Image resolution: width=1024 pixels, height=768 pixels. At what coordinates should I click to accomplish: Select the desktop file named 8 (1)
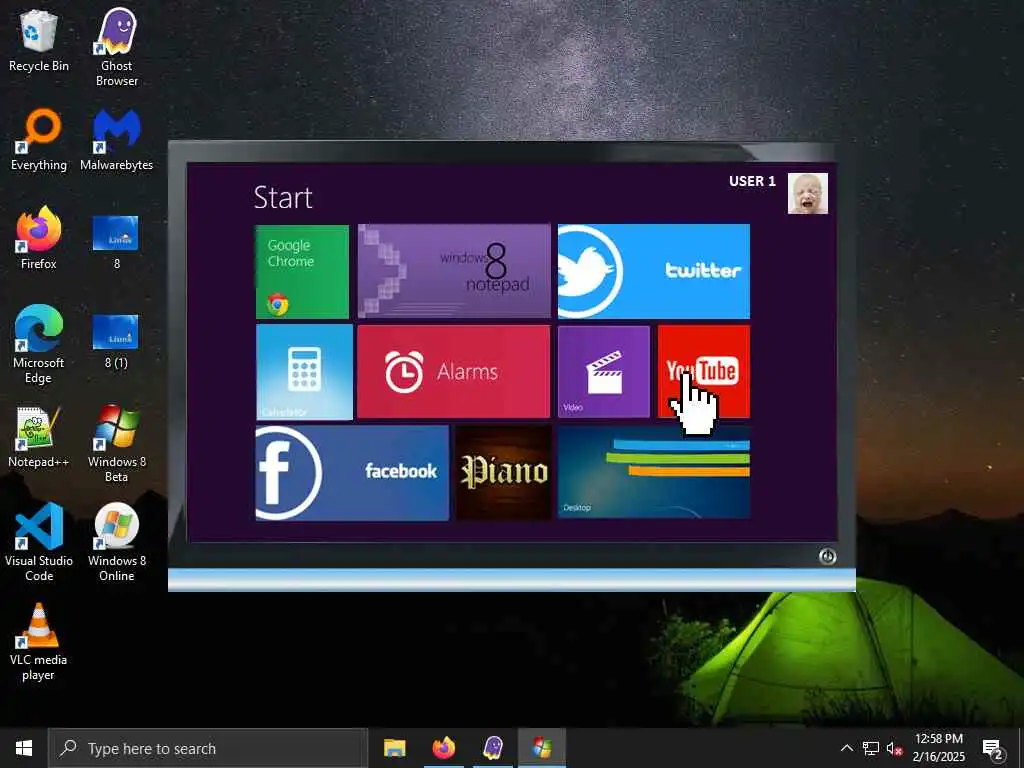point(116,341)
